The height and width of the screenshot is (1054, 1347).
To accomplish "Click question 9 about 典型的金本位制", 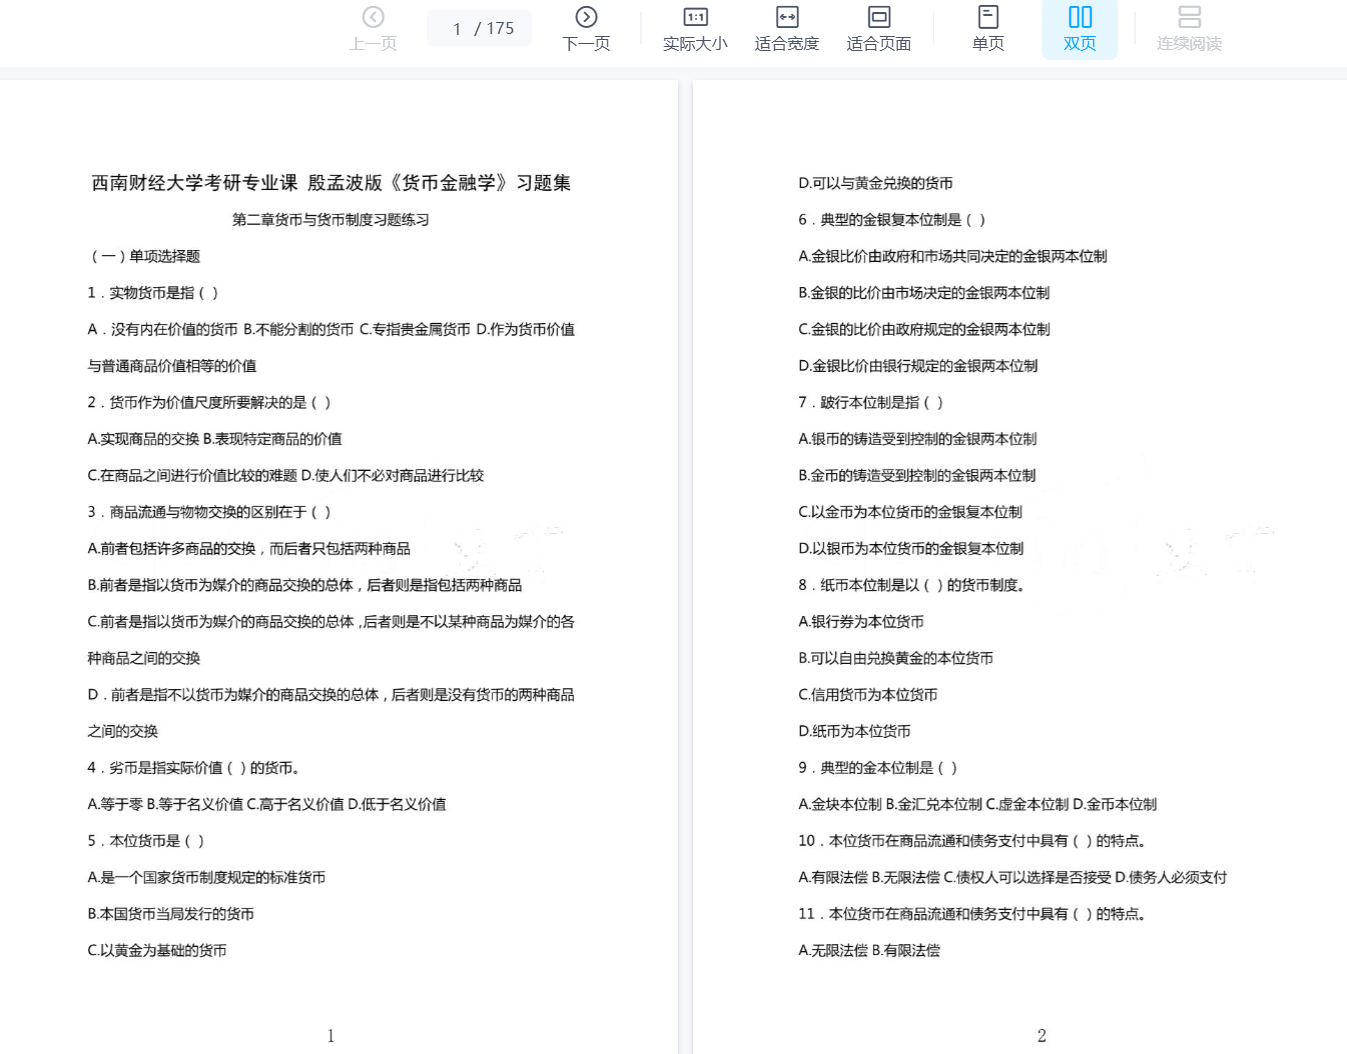I will coord(877,768).
